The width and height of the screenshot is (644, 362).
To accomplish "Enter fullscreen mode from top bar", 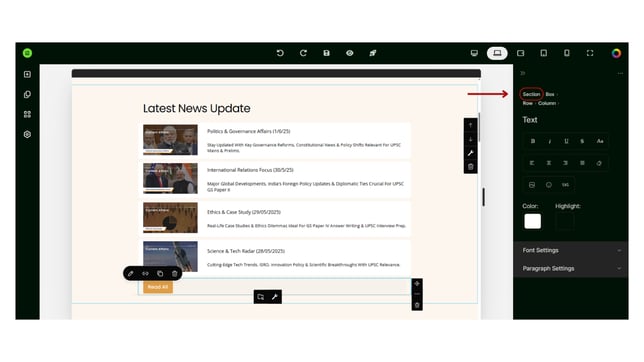I will (590, 53).
